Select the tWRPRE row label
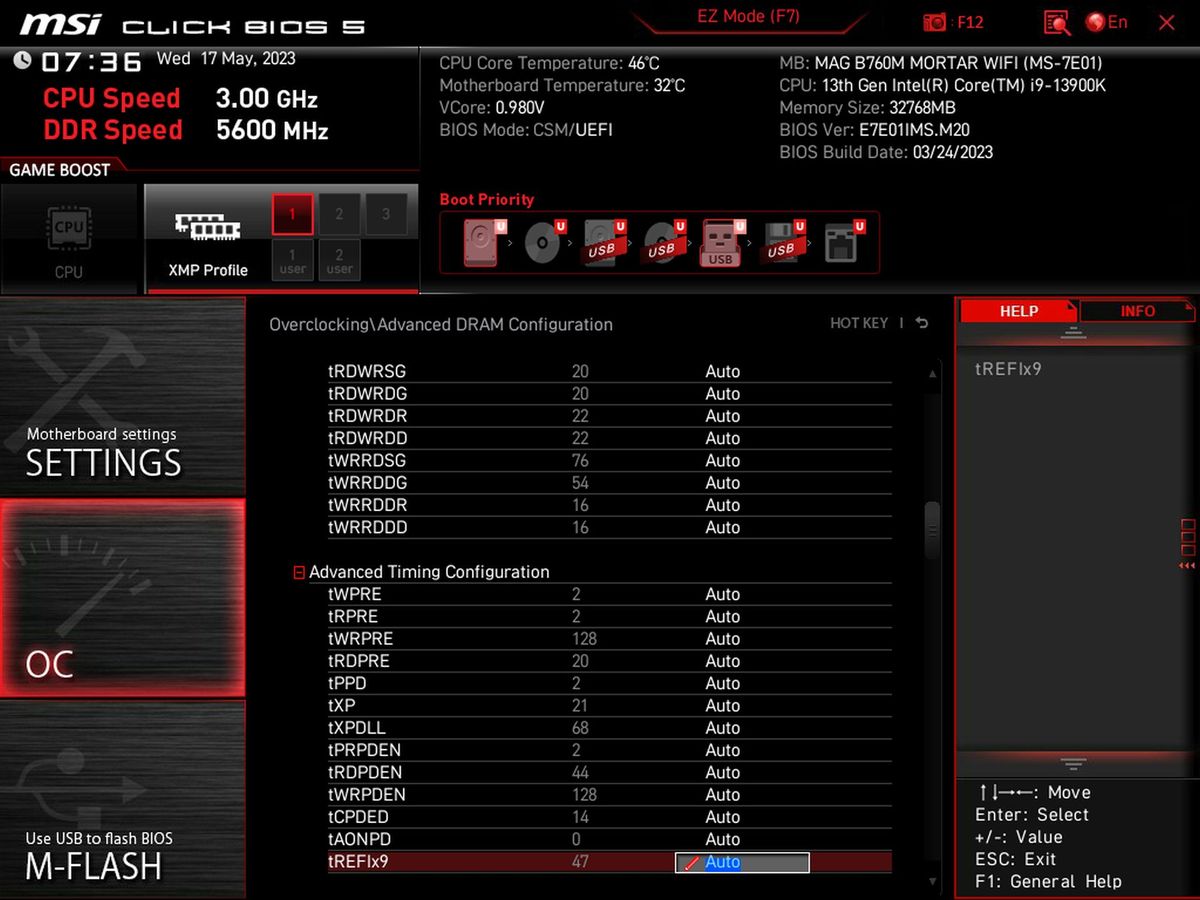Image resolution: width=1200 pixels, height=900 pixels. 360,638
